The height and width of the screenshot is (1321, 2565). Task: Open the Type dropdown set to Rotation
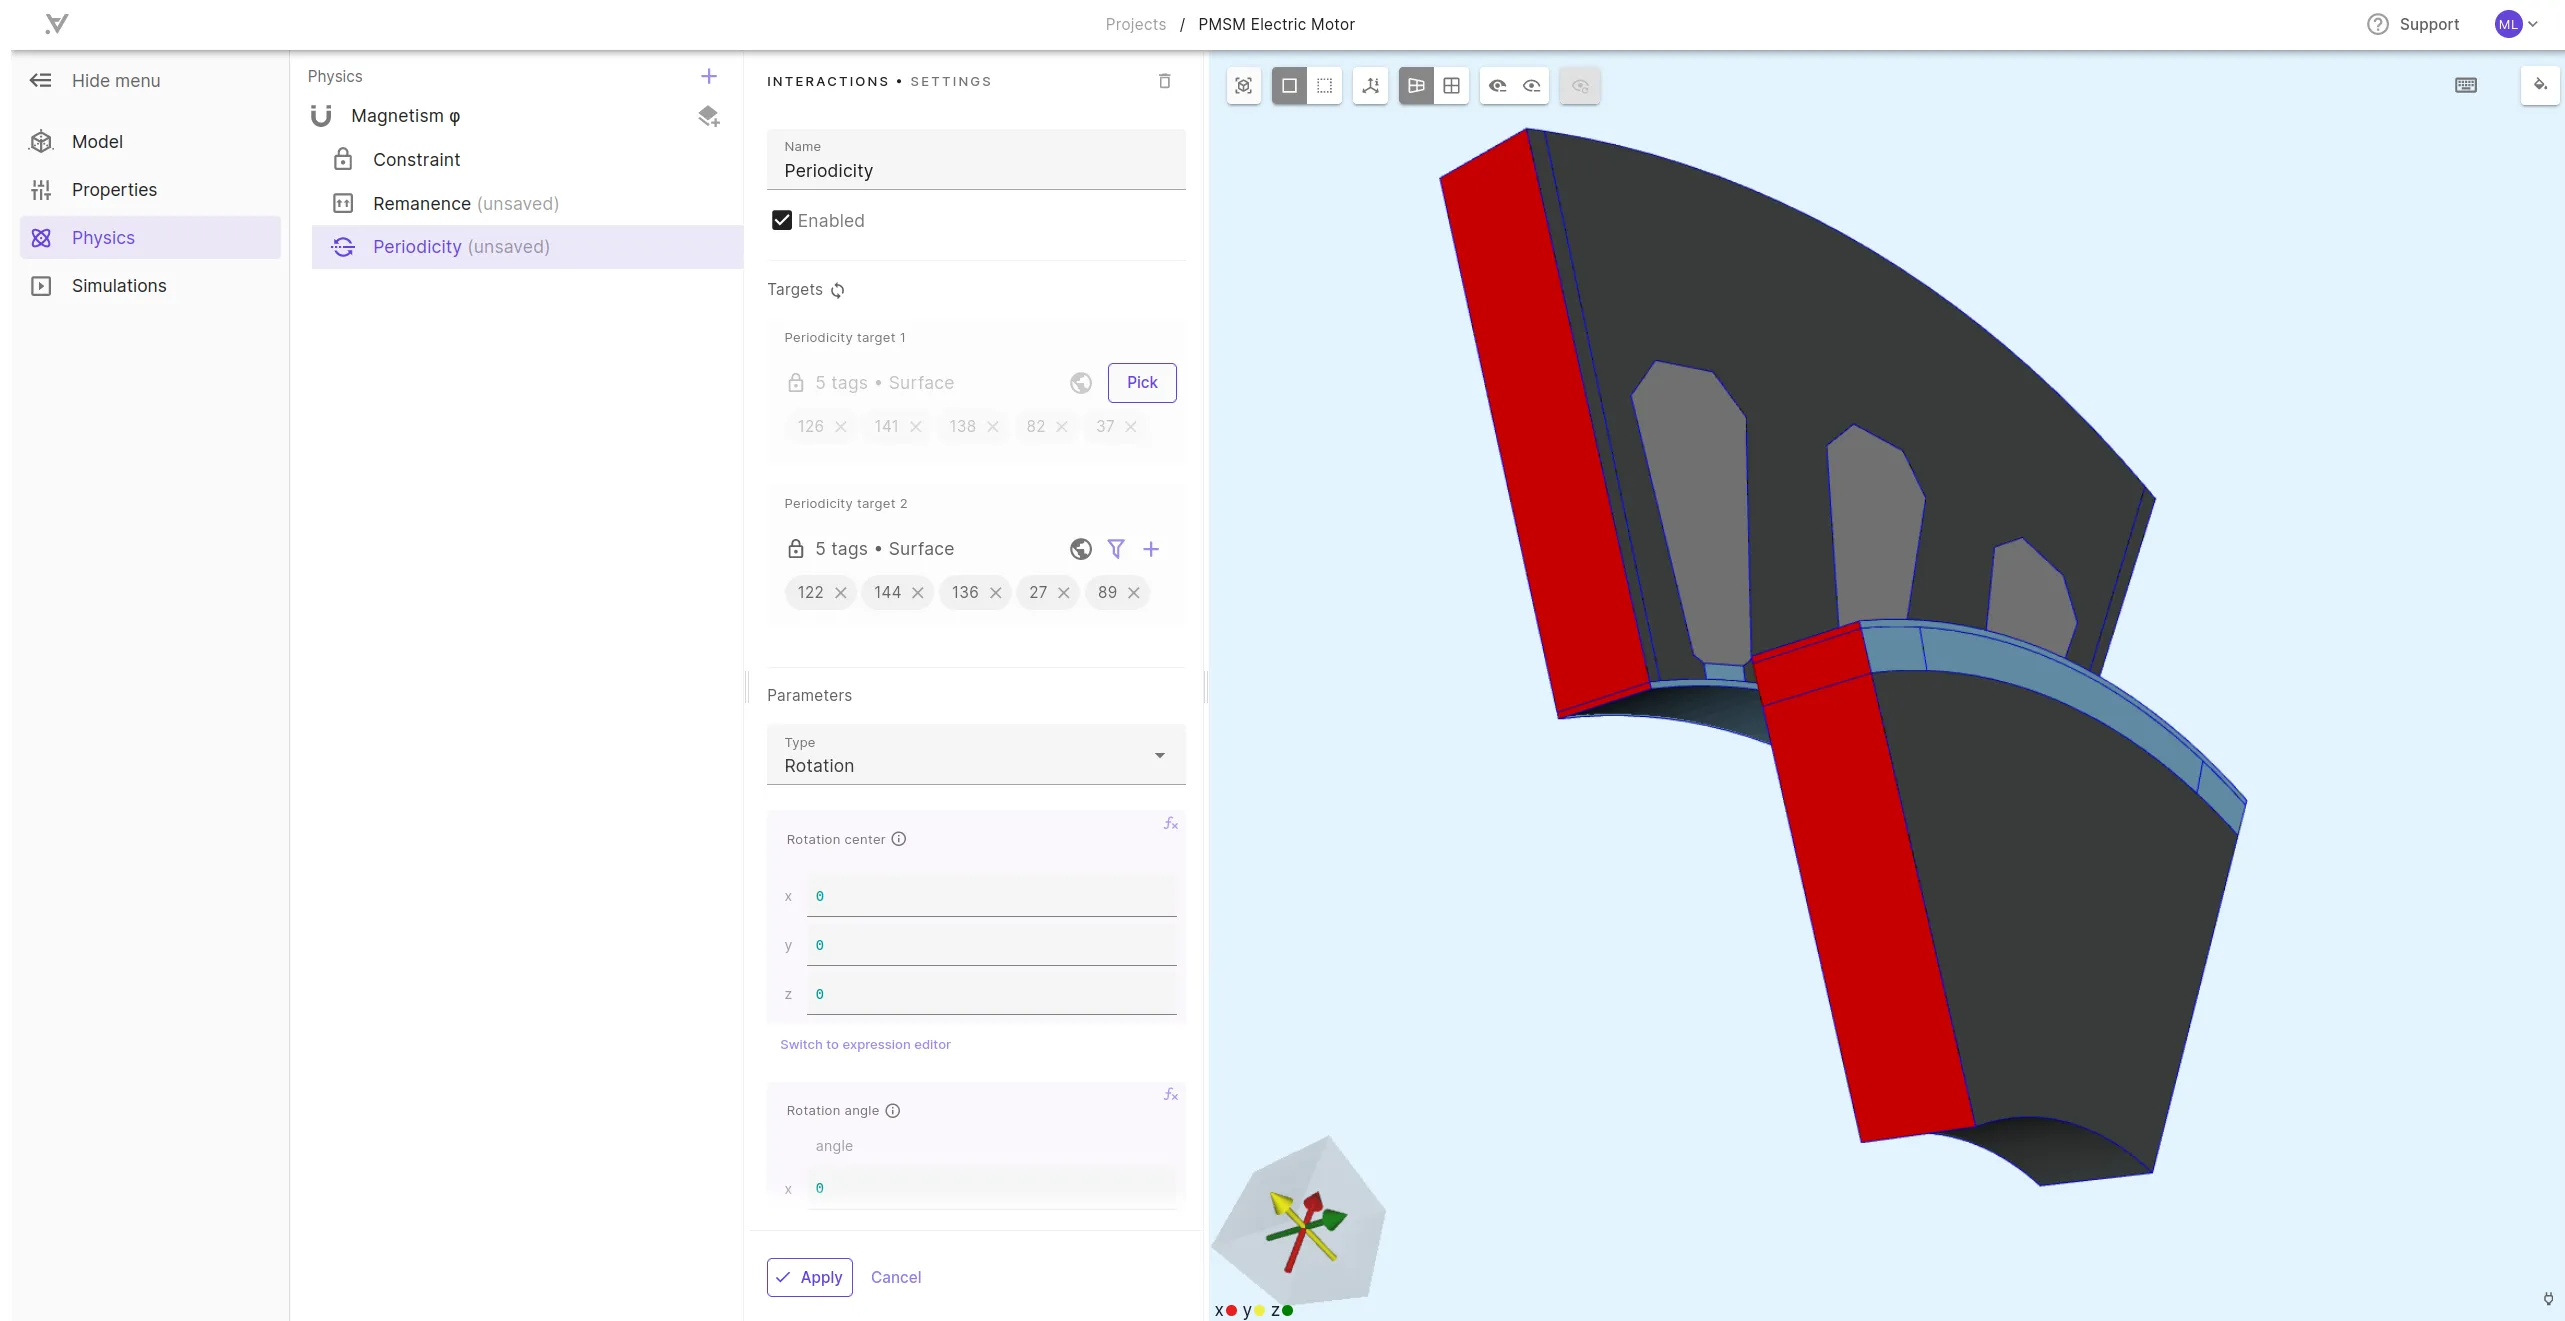976,755
